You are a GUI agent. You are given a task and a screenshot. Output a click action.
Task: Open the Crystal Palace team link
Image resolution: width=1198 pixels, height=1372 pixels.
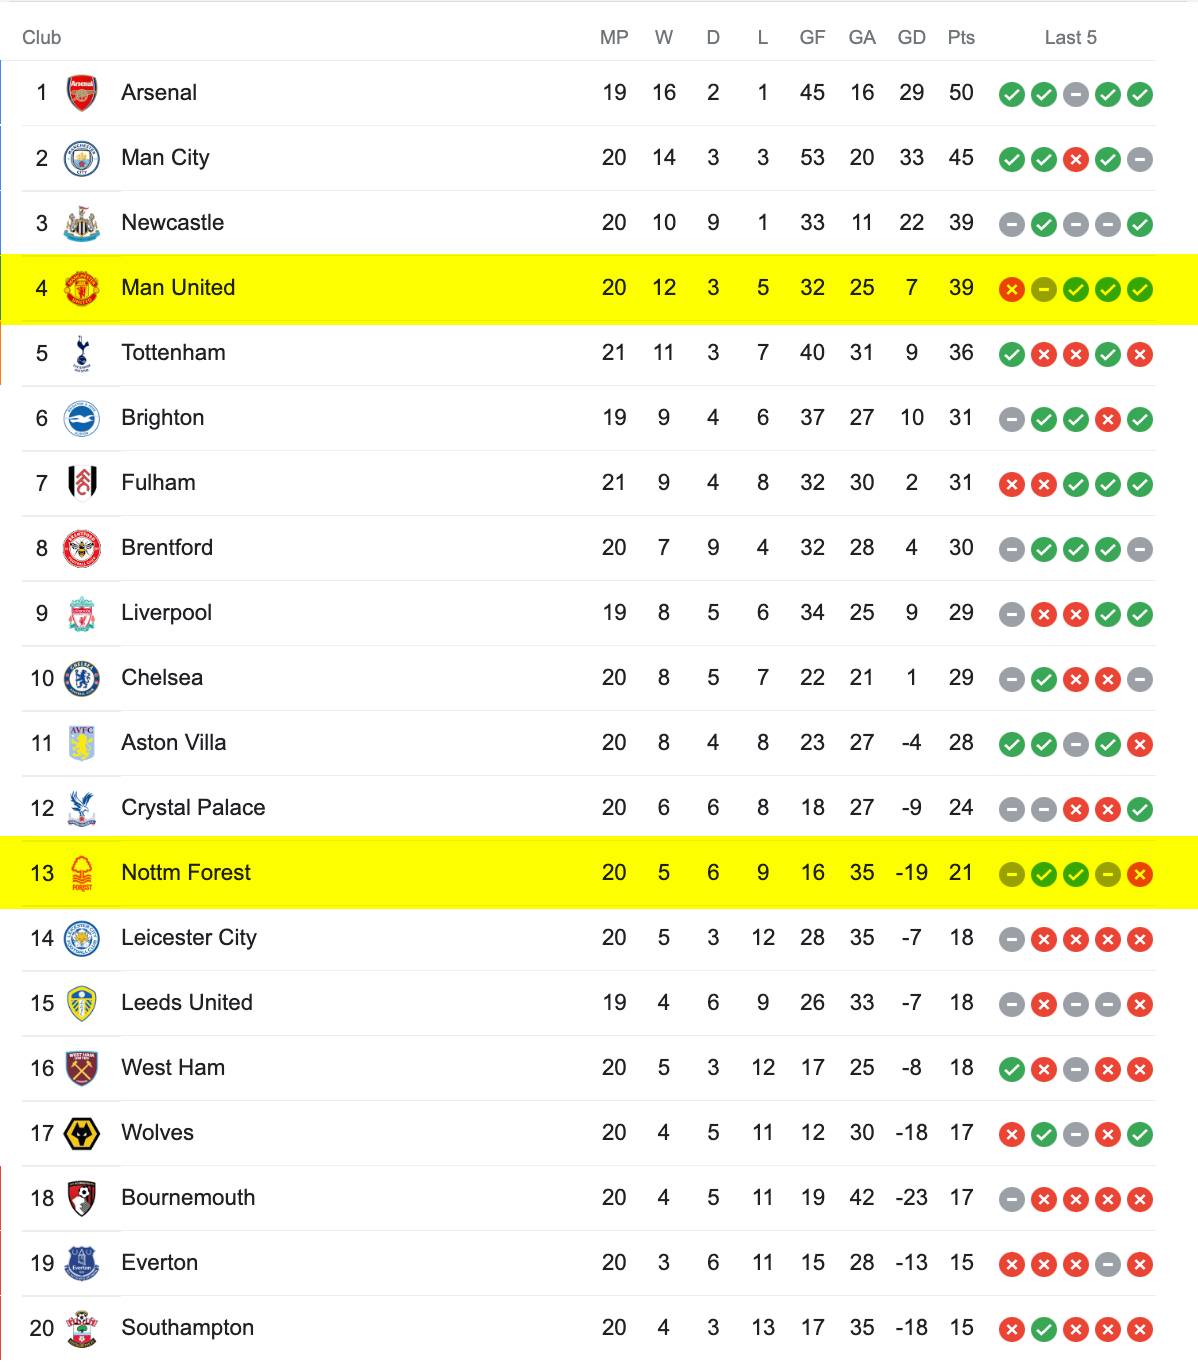tap(193, 808)
